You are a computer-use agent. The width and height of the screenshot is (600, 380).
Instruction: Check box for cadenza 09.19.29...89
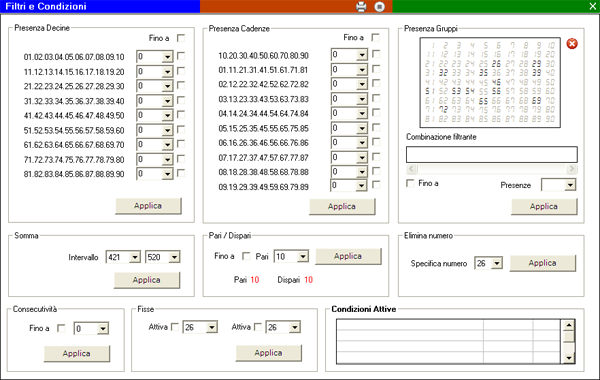pyautogui.click(x=376, y=185)
